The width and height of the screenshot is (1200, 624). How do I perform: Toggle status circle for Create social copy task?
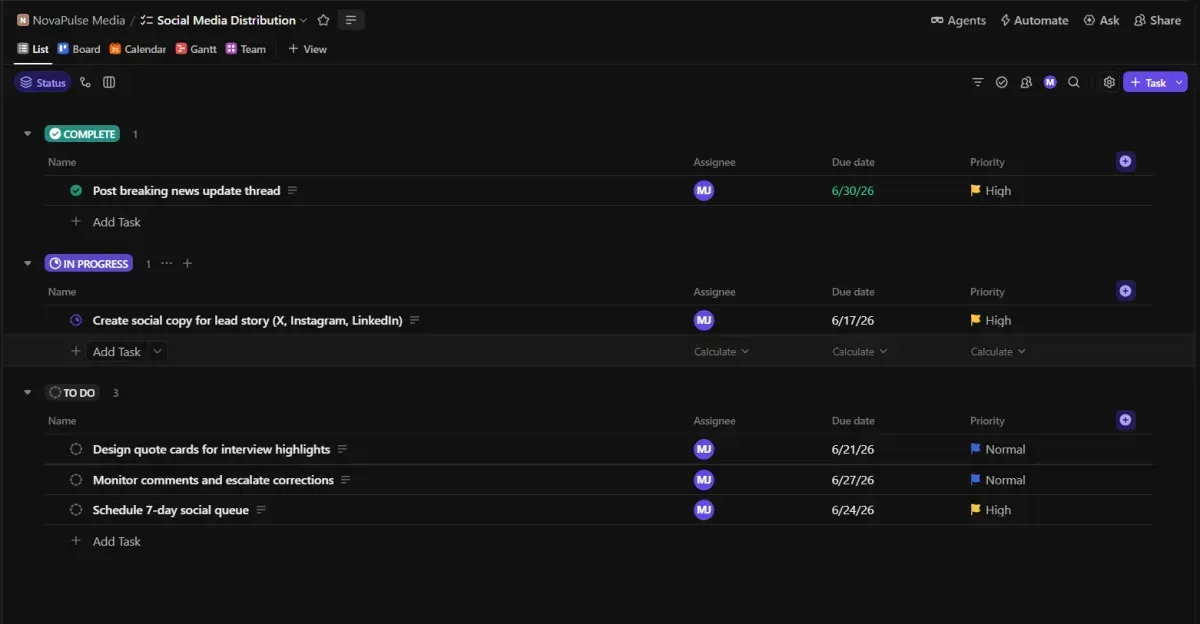coord(76,321)
